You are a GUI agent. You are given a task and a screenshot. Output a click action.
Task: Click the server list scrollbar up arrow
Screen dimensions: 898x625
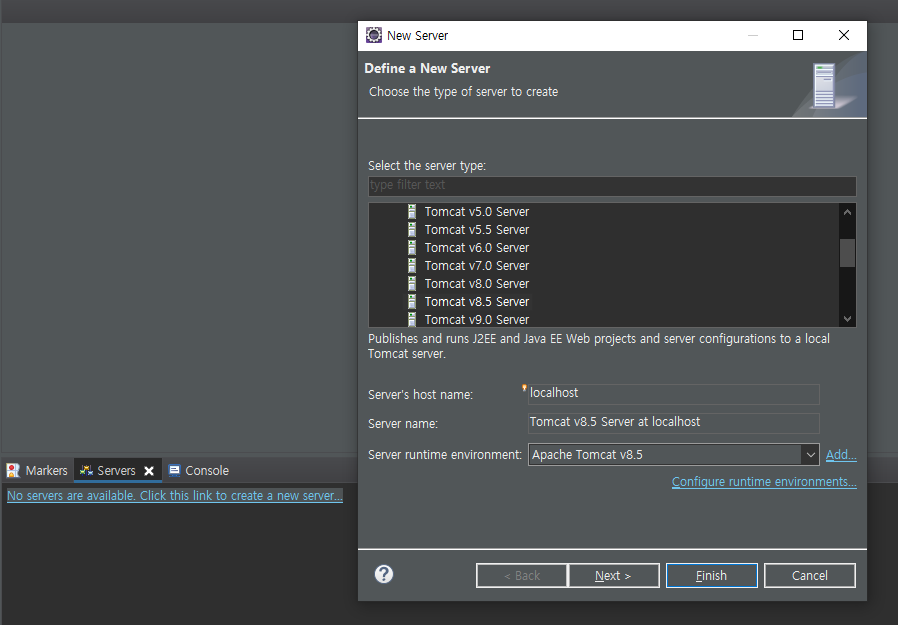[x=848, y=212]
